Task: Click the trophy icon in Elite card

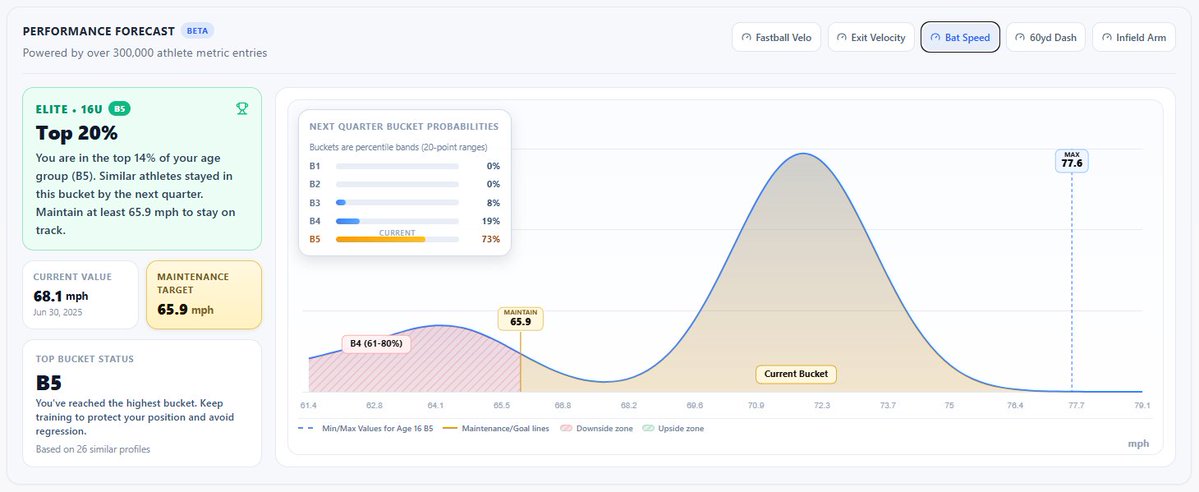Action: 242,109
